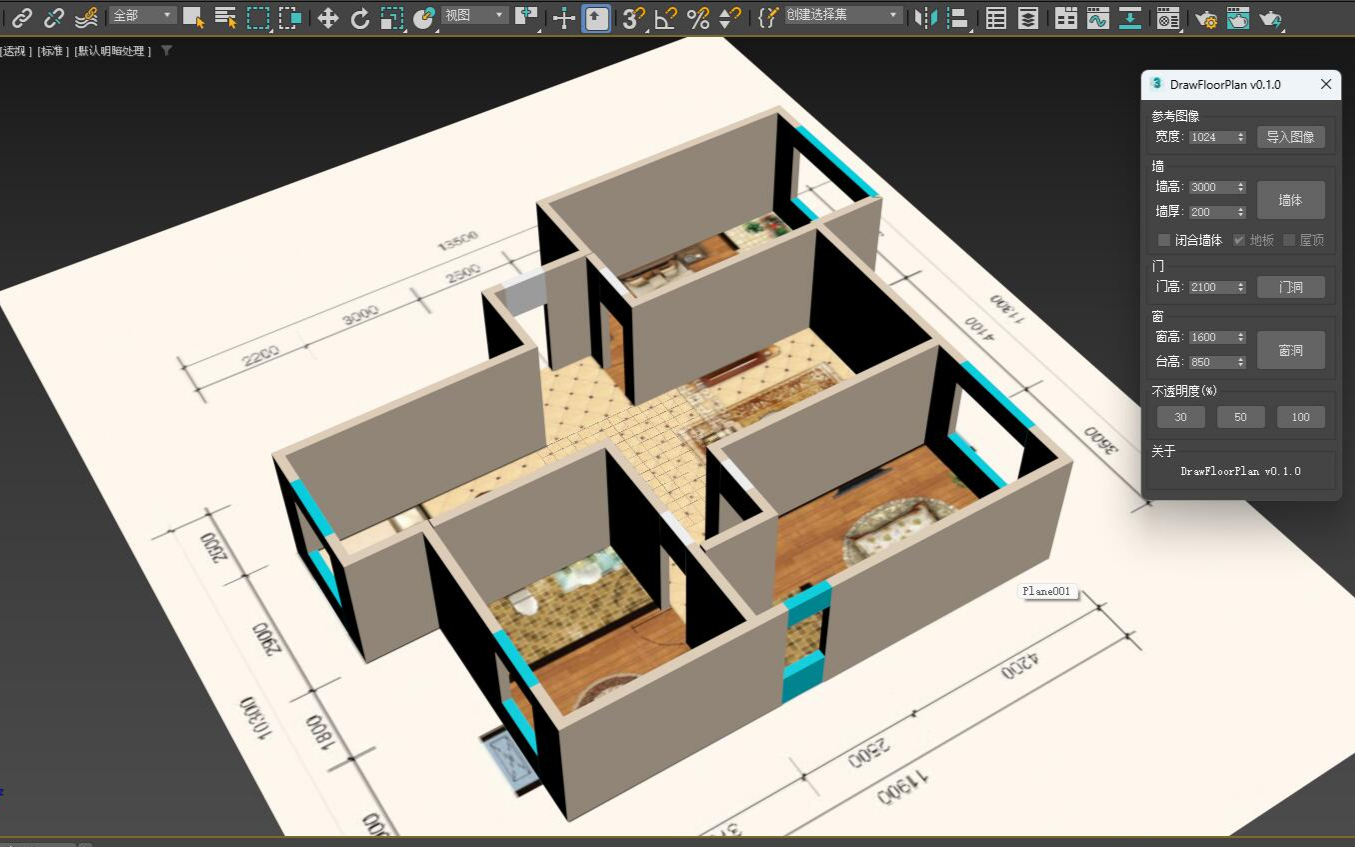Screen dimensions: 1355x847
Task: Open the Material Editor icon
Action: pyautogui.click(x=1167, y=17)
